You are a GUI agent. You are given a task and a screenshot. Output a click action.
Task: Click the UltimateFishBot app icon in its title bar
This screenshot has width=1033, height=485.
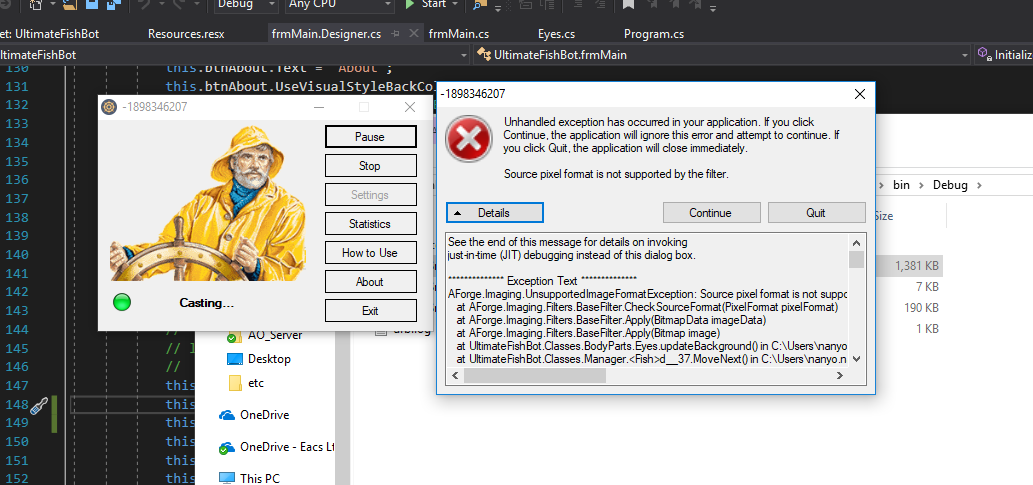(109, 107)
